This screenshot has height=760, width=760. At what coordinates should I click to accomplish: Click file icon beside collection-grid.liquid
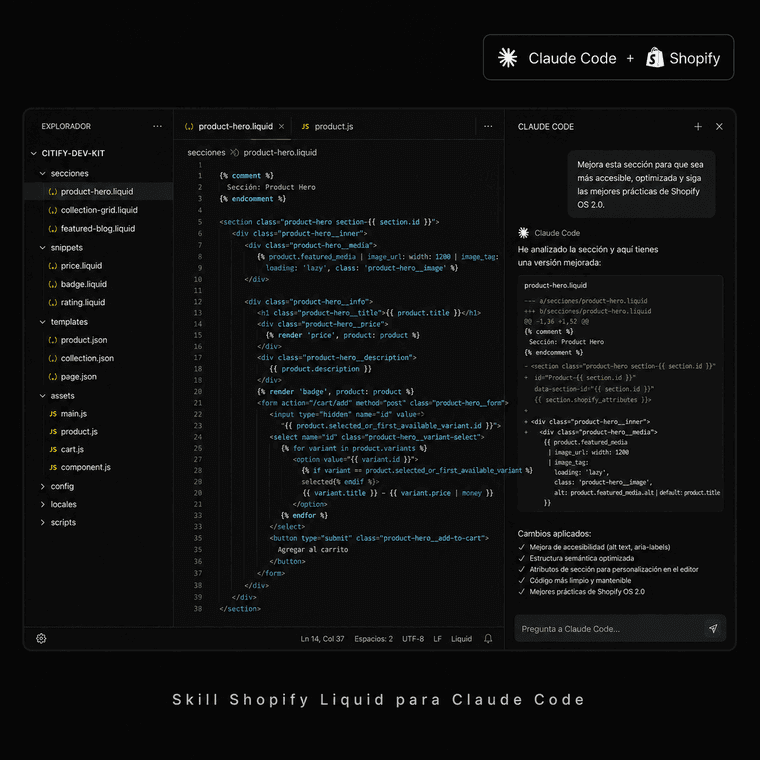[53, 210]
